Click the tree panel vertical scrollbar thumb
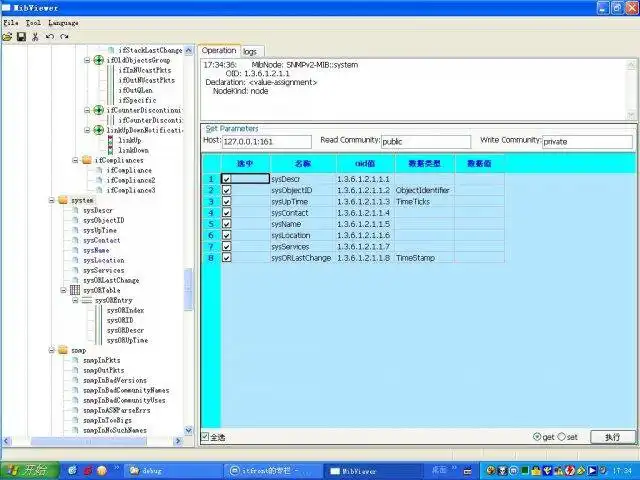This screenshot has width=640, height=480. 188,289
